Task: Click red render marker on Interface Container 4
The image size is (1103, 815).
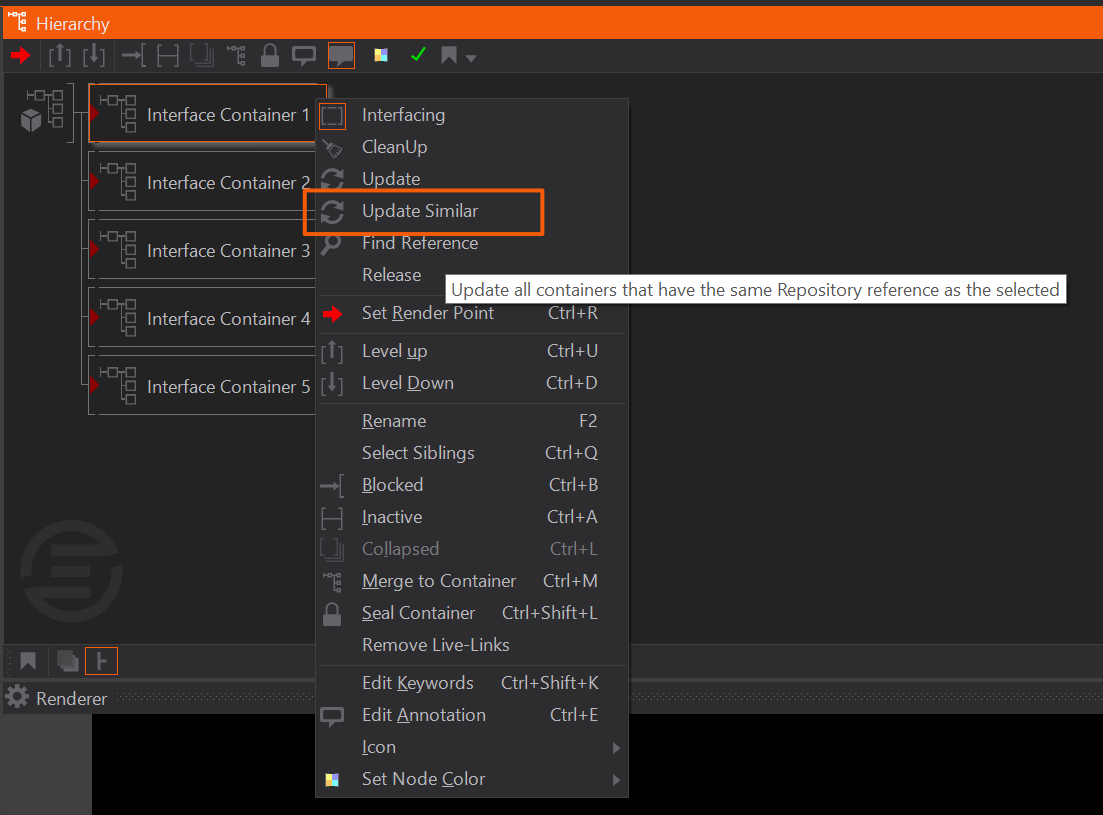Action: point(94,317)
